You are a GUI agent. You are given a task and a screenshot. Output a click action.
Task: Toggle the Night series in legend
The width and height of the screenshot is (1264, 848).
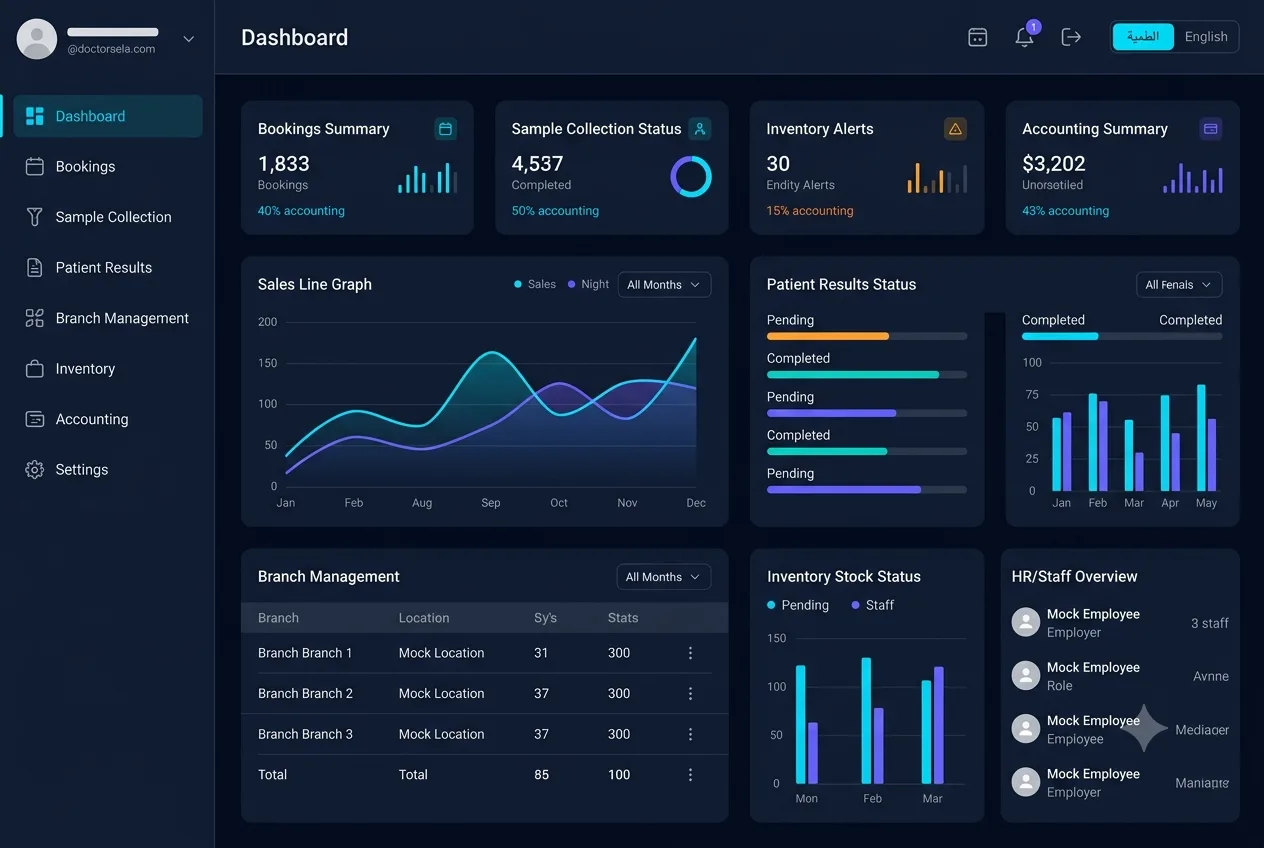pyautogui.click(x=588, y=284)
